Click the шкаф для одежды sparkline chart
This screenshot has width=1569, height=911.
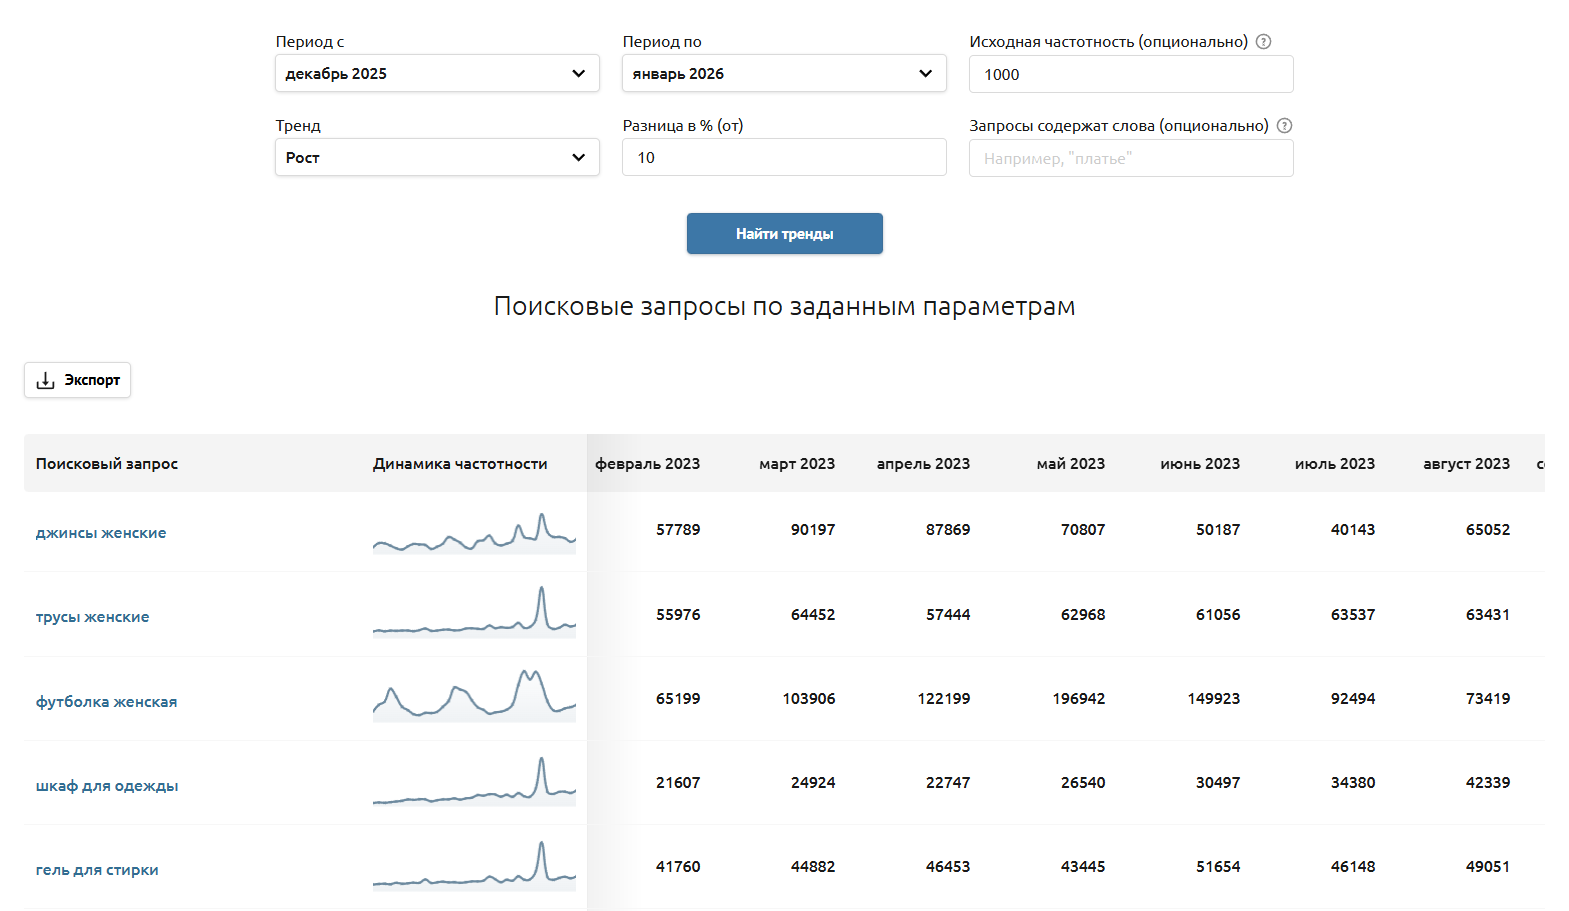(474, 782)
